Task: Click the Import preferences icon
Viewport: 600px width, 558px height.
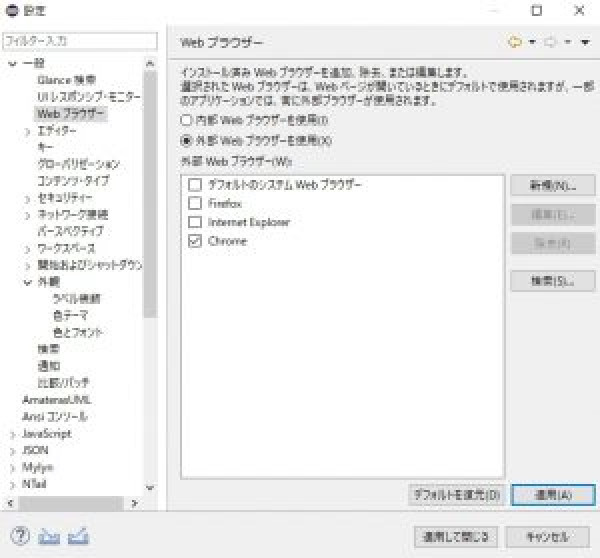Action: click(49, 536)
